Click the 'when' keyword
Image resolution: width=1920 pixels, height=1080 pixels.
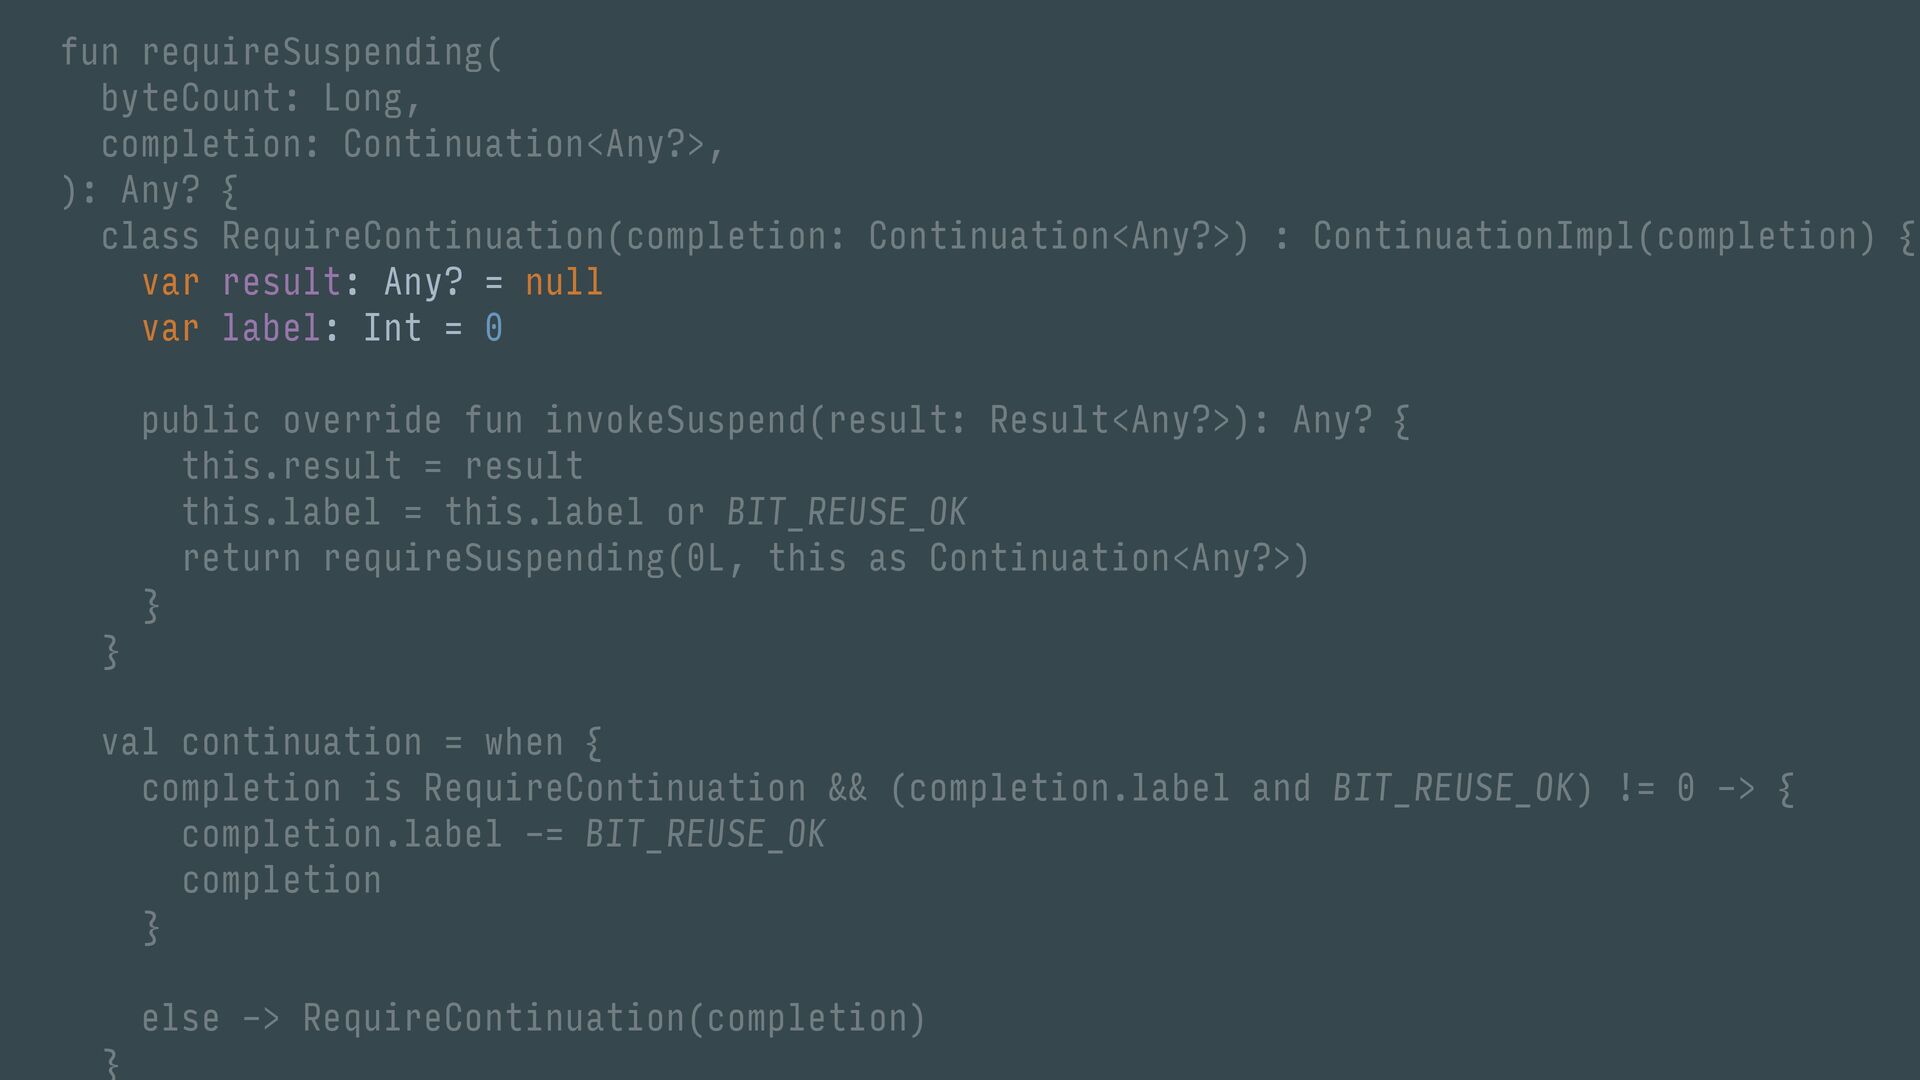525,743
